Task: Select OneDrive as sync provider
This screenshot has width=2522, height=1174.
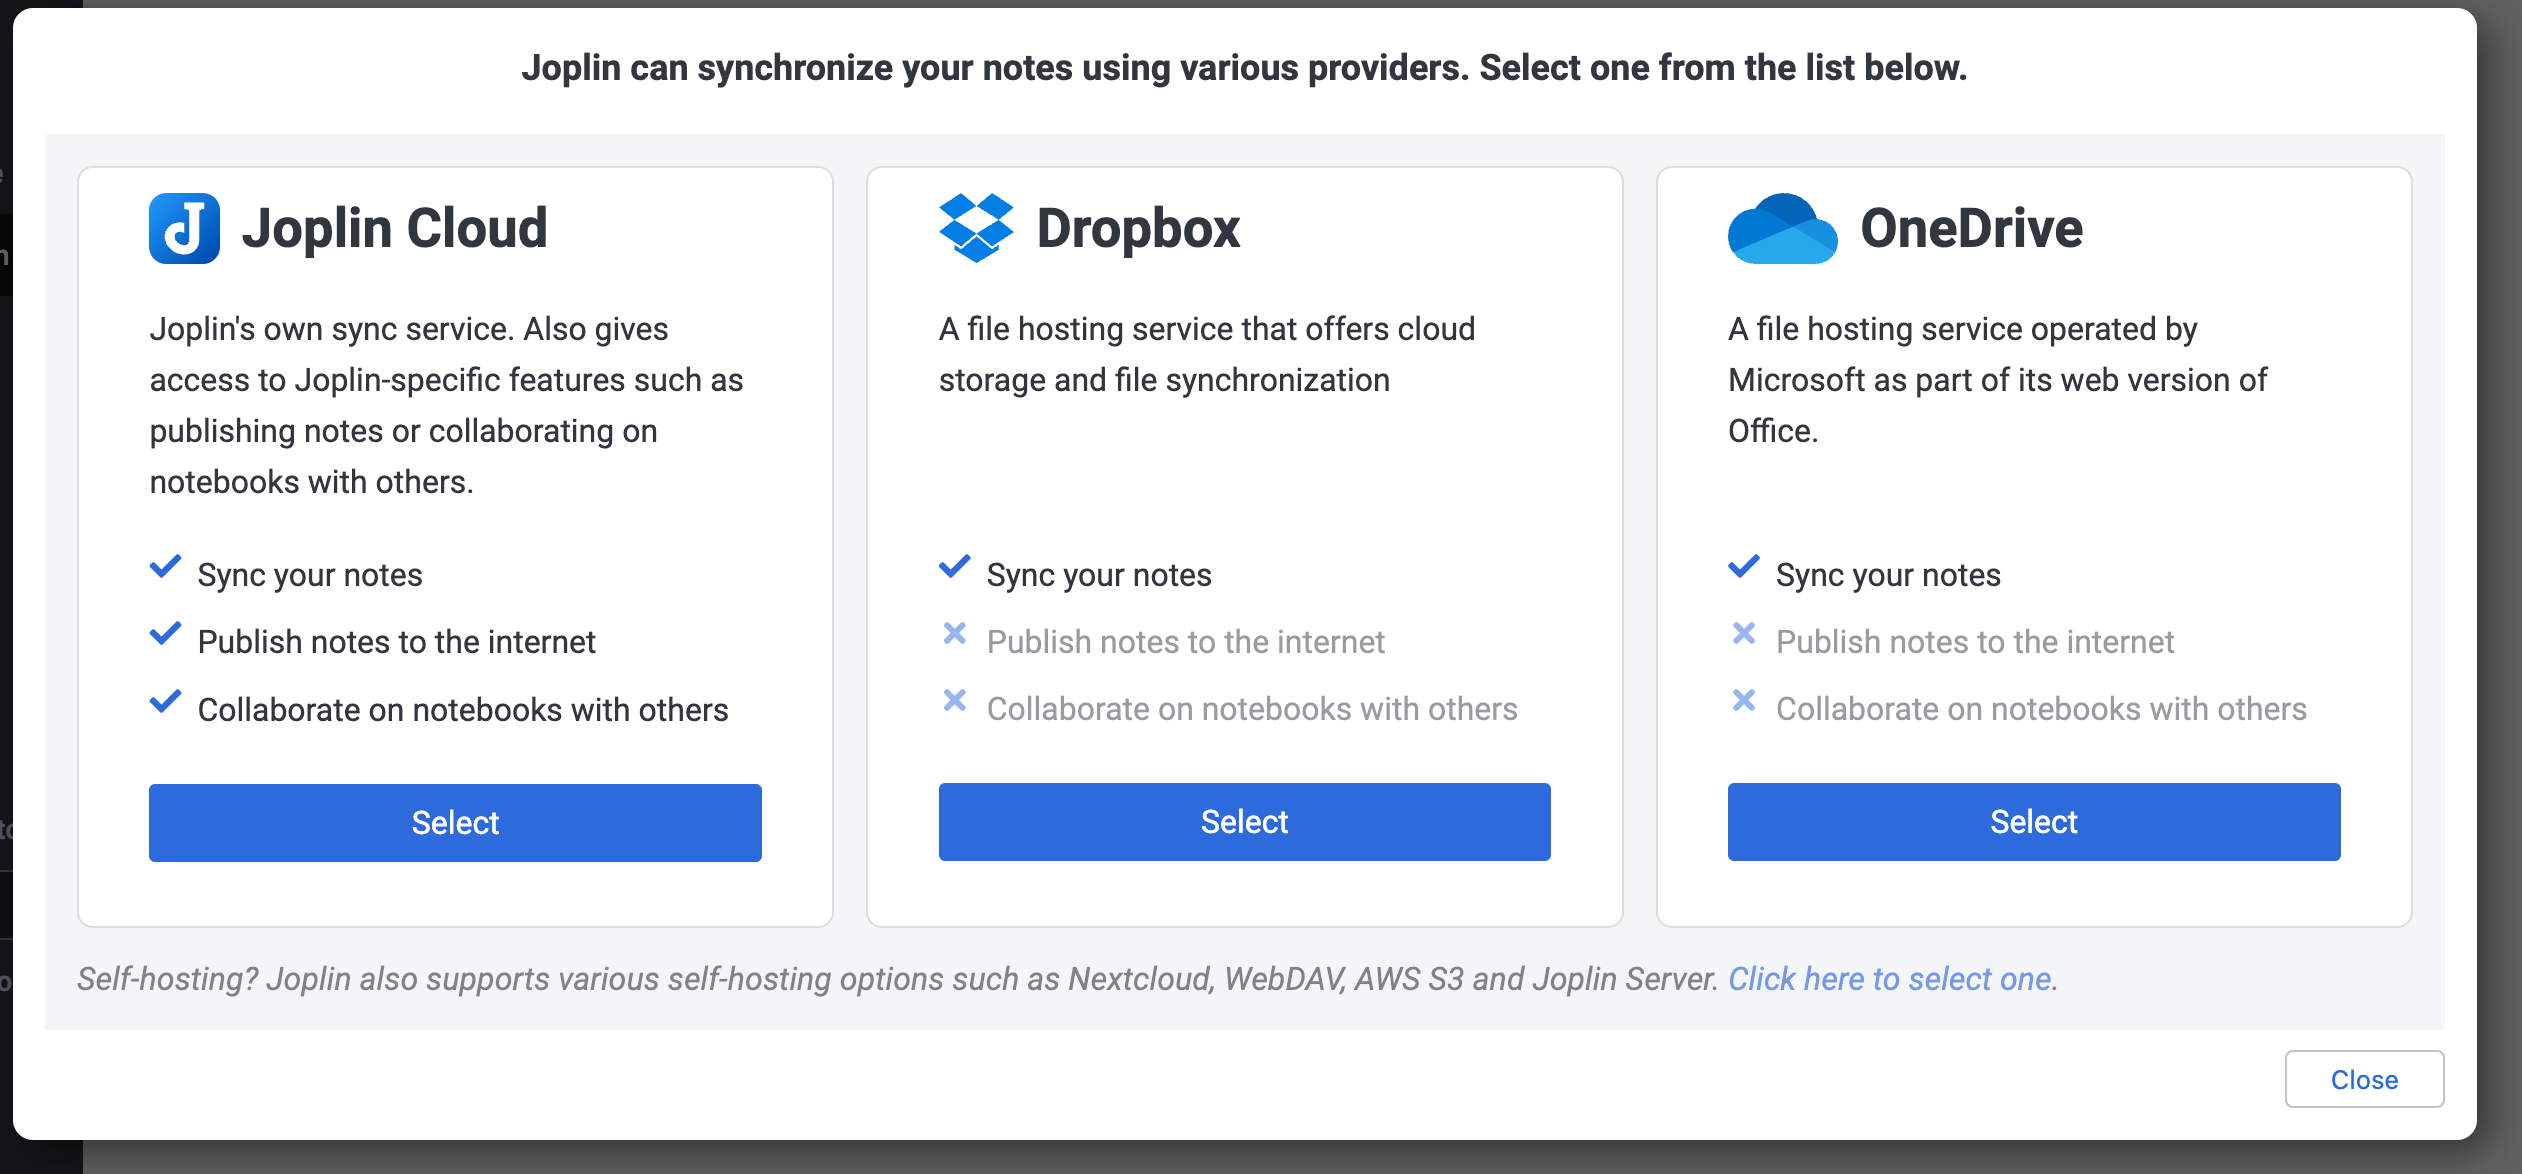Action: click(2033, 821)
